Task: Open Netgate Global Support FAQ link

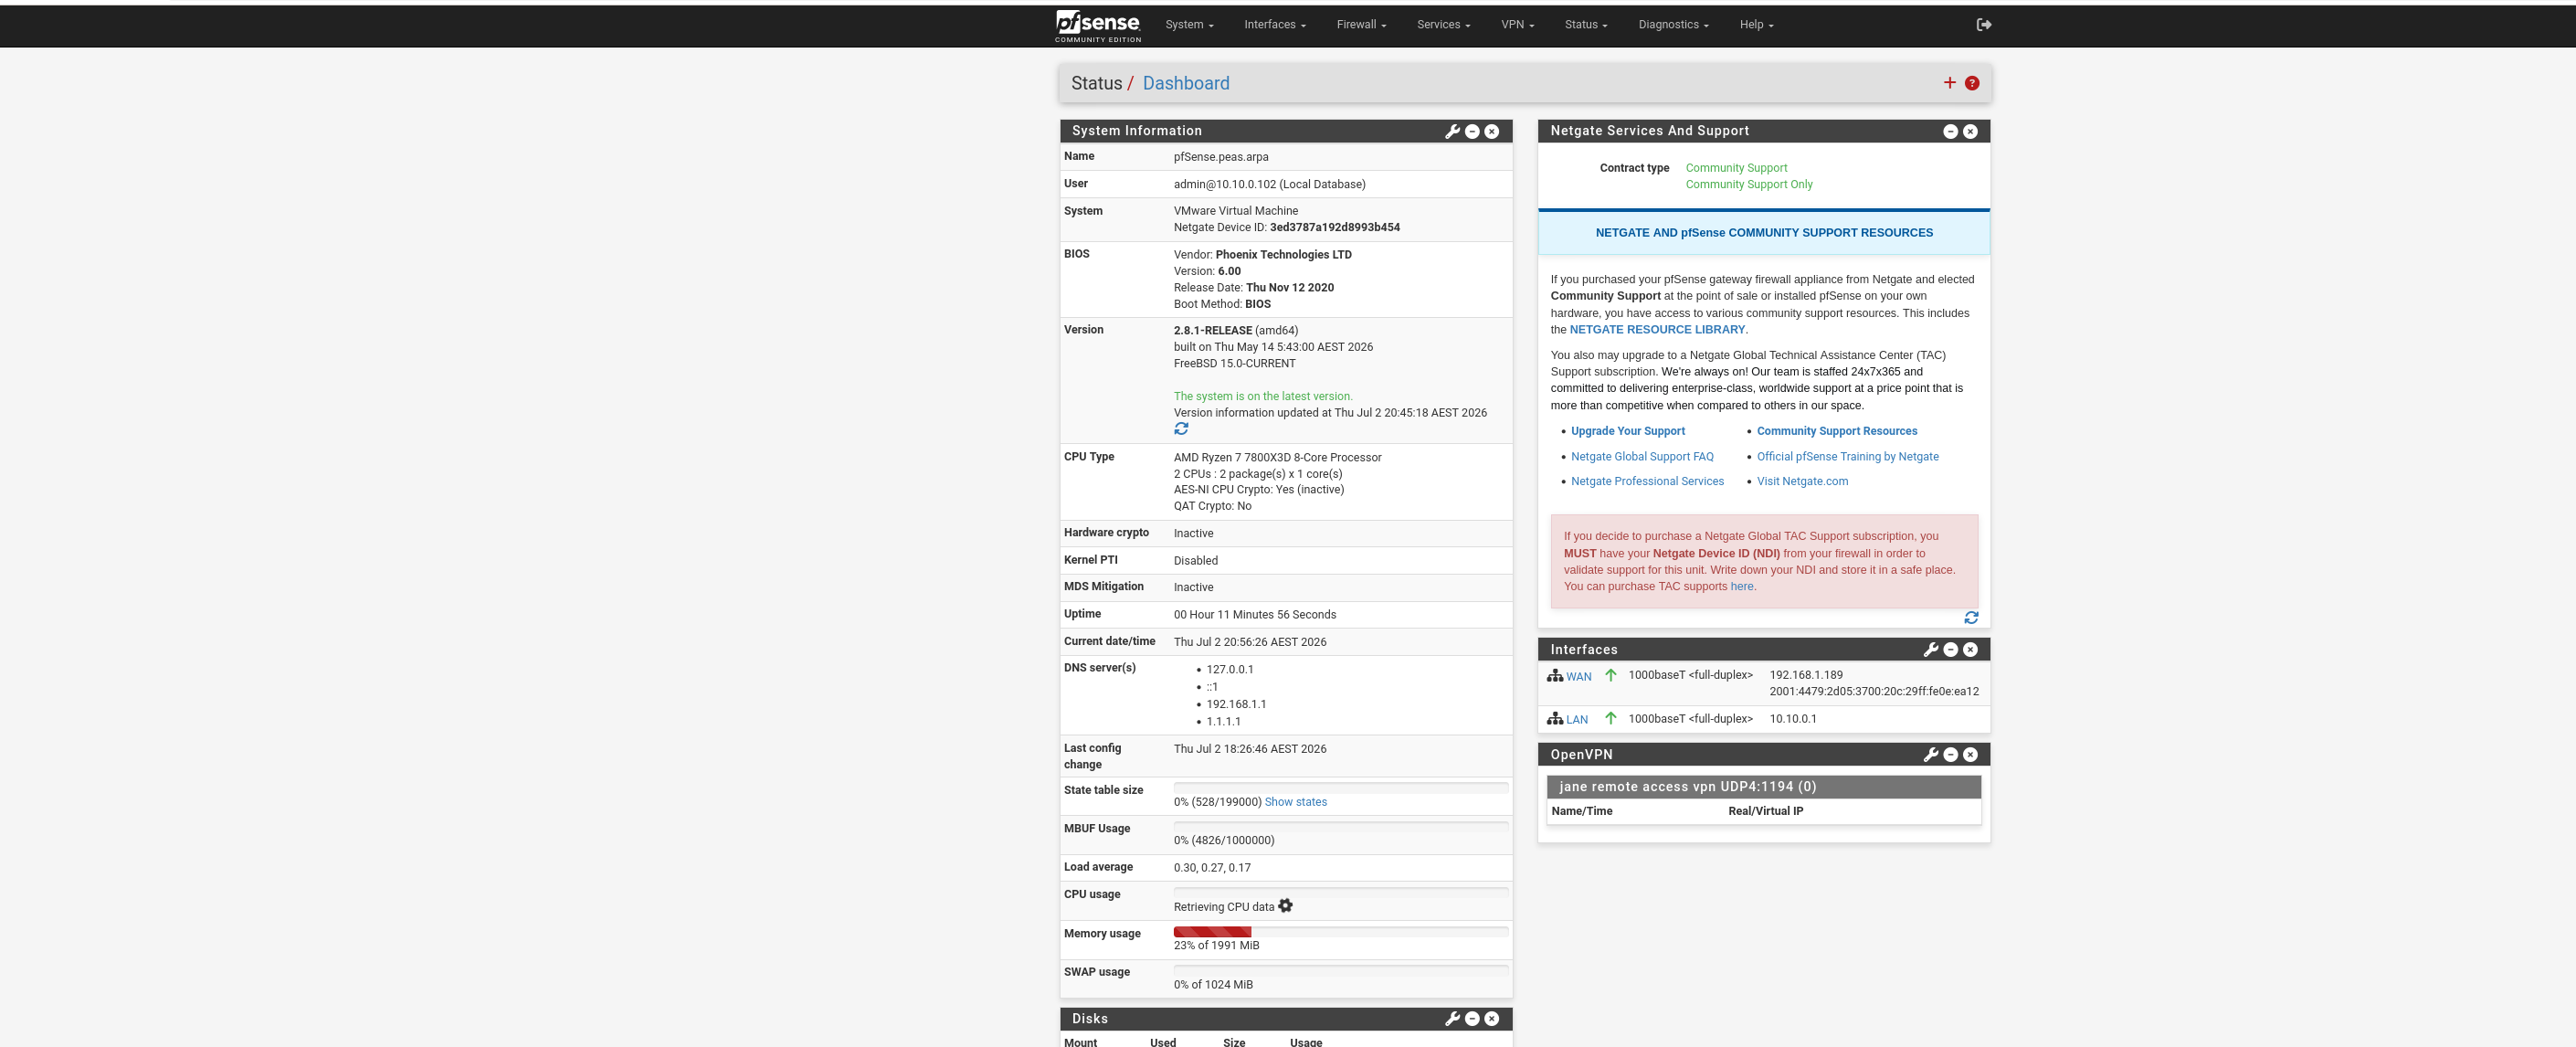Action: [x=1642, y=456]
